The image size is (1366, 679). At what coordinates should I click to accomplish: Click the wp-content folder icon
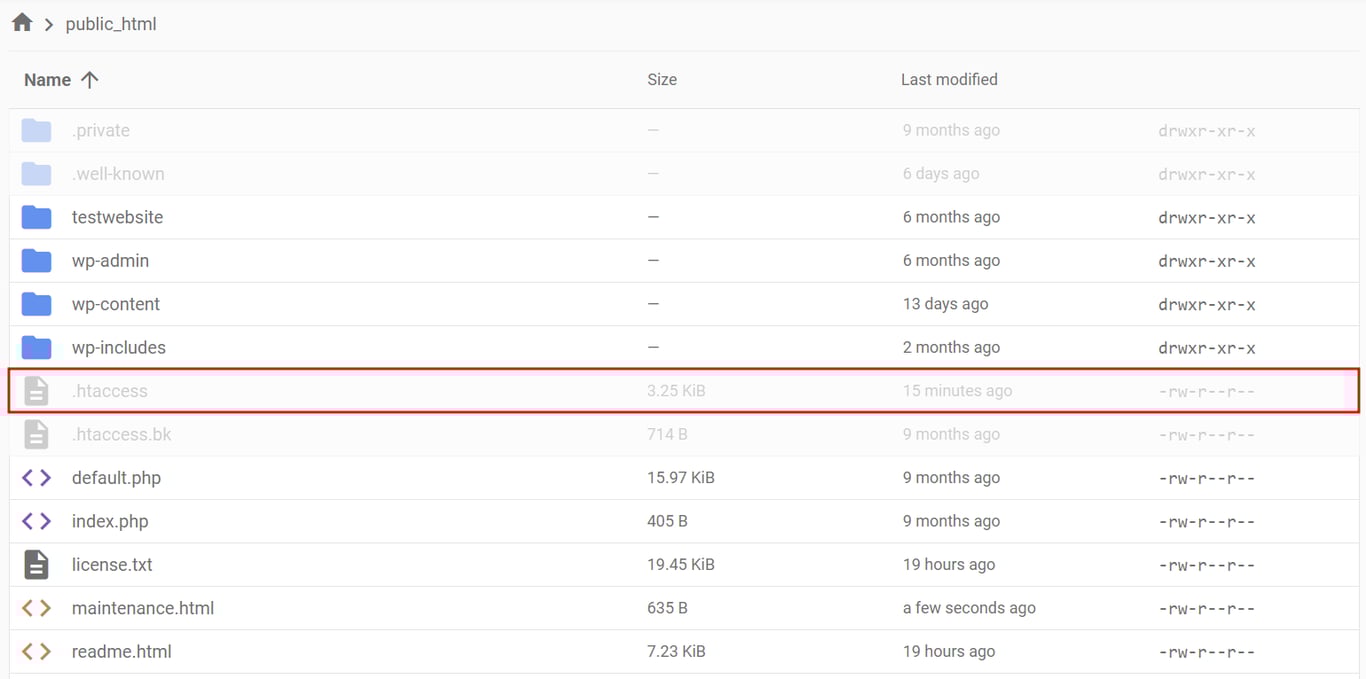pyautogui.click(x=36, y=304)
